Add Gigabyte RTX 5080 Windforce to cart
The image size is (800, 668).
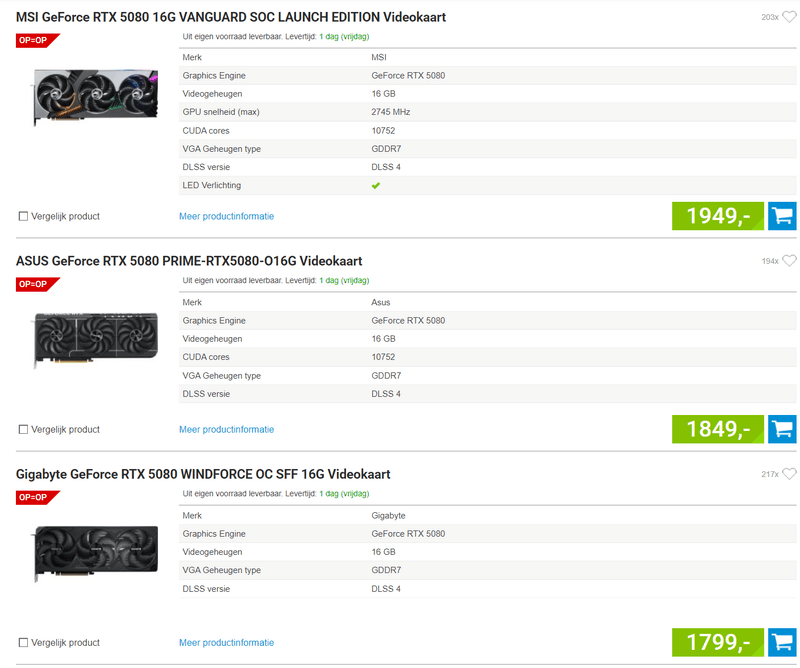point(782,642)
